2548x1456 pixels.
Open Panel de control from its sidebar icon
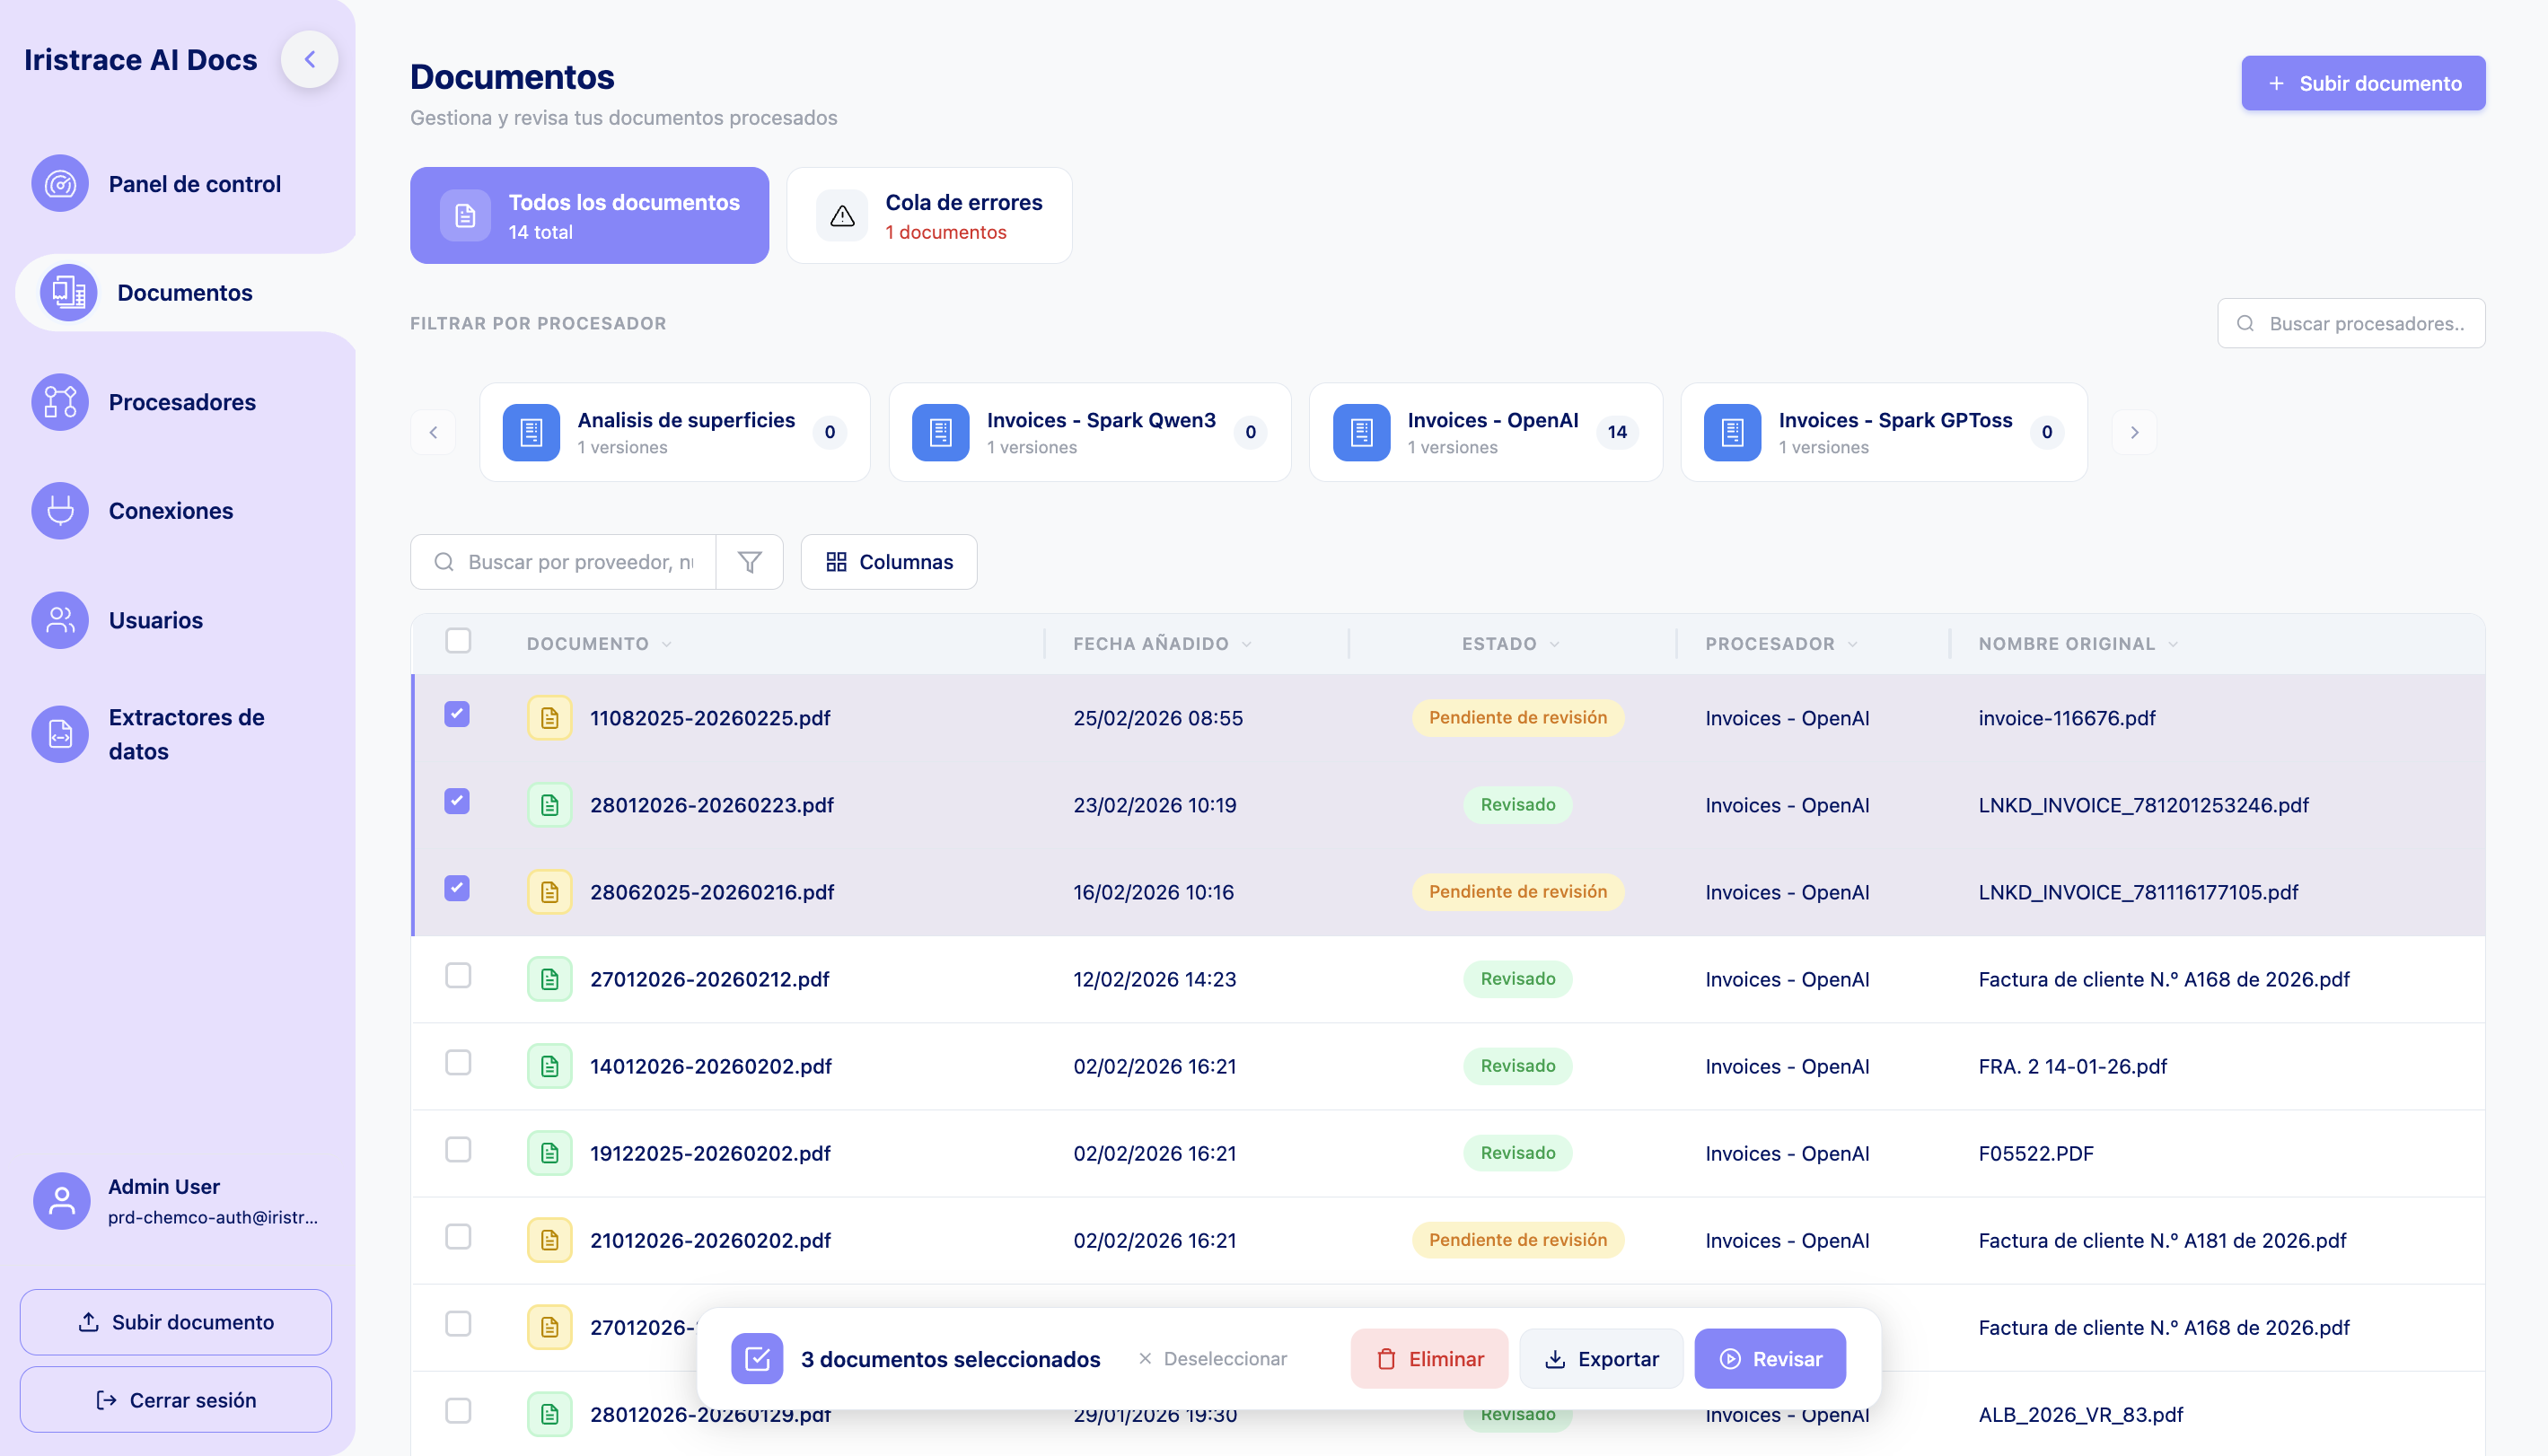60,184
